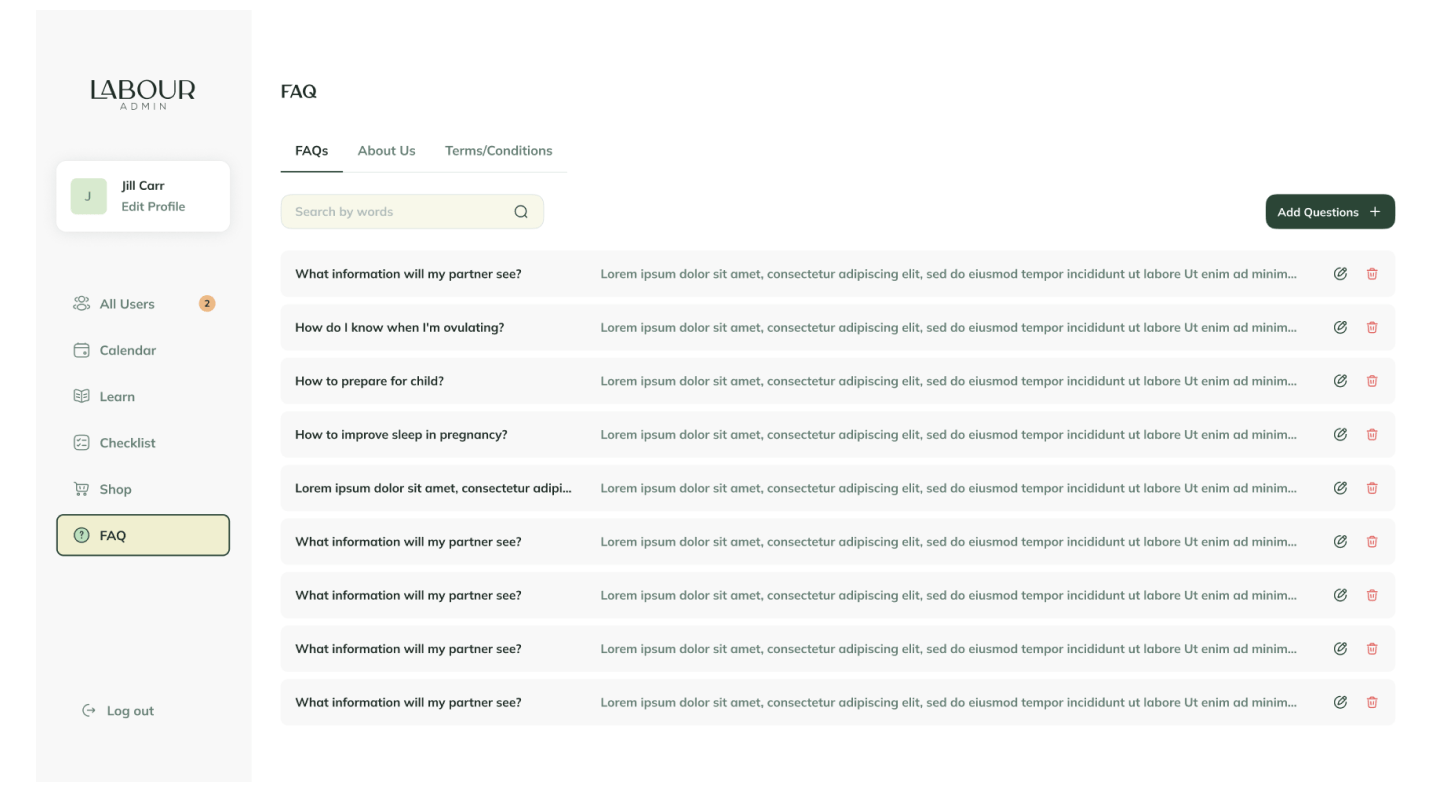This screenshot has width=1456, height=792.
Task: Click the Log out arrow icon
Action: (x=89, y=711)
